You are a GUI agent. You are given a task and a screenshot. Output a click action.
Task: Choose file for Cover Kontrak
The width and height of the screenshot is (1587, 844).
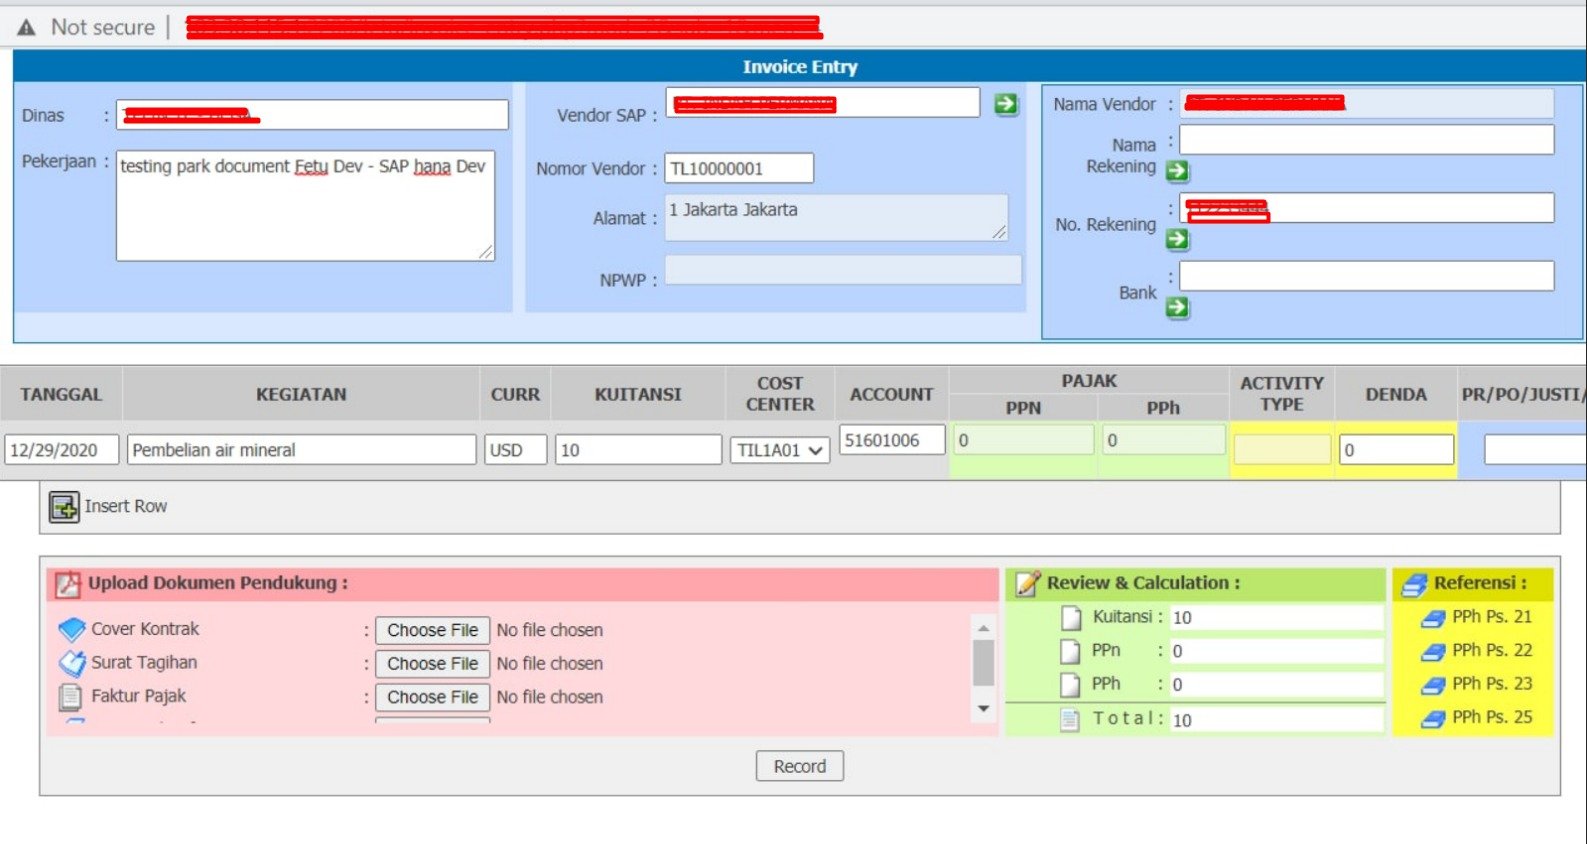(x=432, y=630)
